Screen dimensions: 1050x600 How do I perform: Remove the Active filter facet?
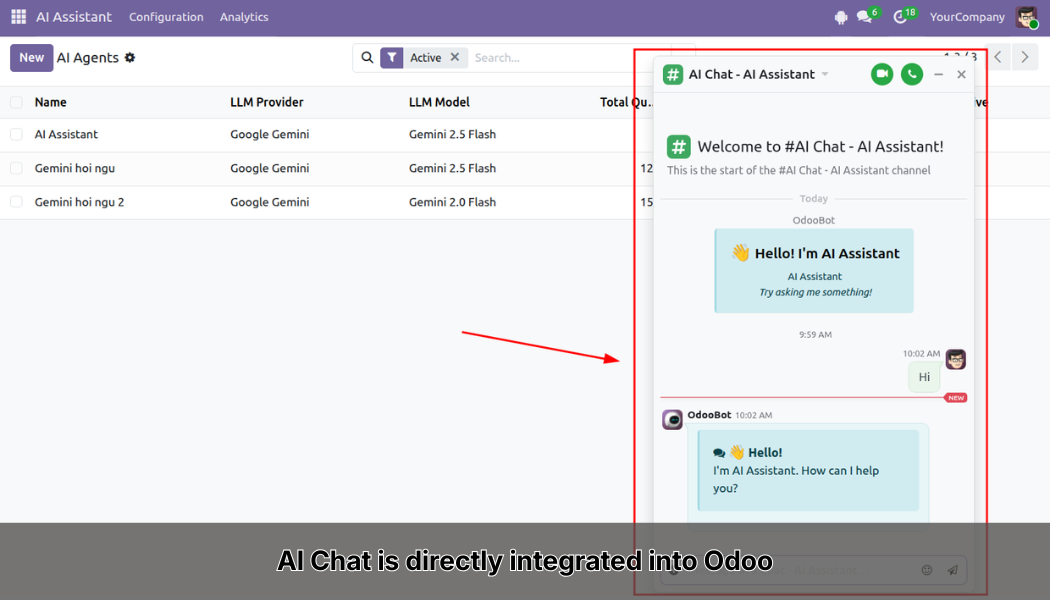coord(455,57)
